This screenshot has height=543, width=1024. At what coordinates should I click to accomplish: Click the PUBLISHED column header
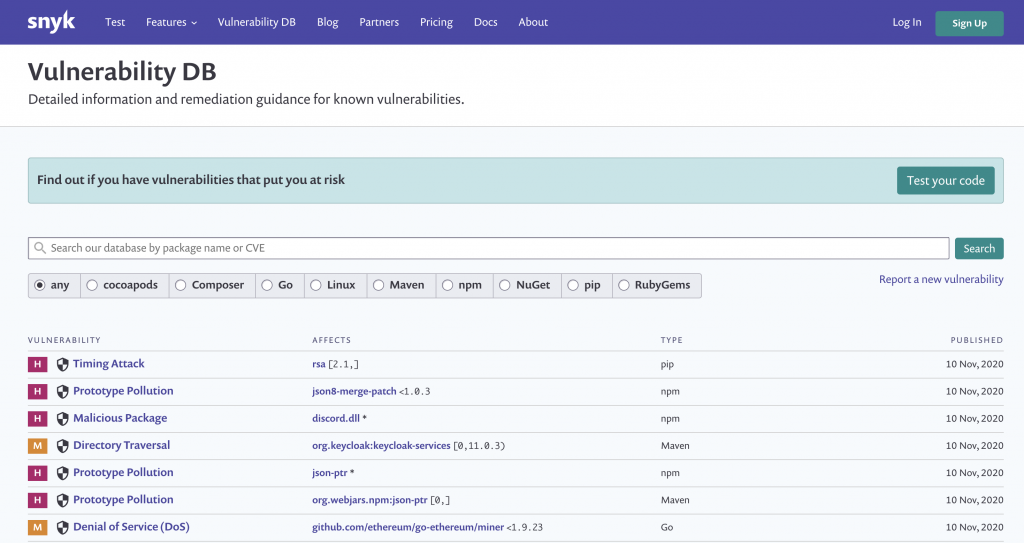coord(976,340)
